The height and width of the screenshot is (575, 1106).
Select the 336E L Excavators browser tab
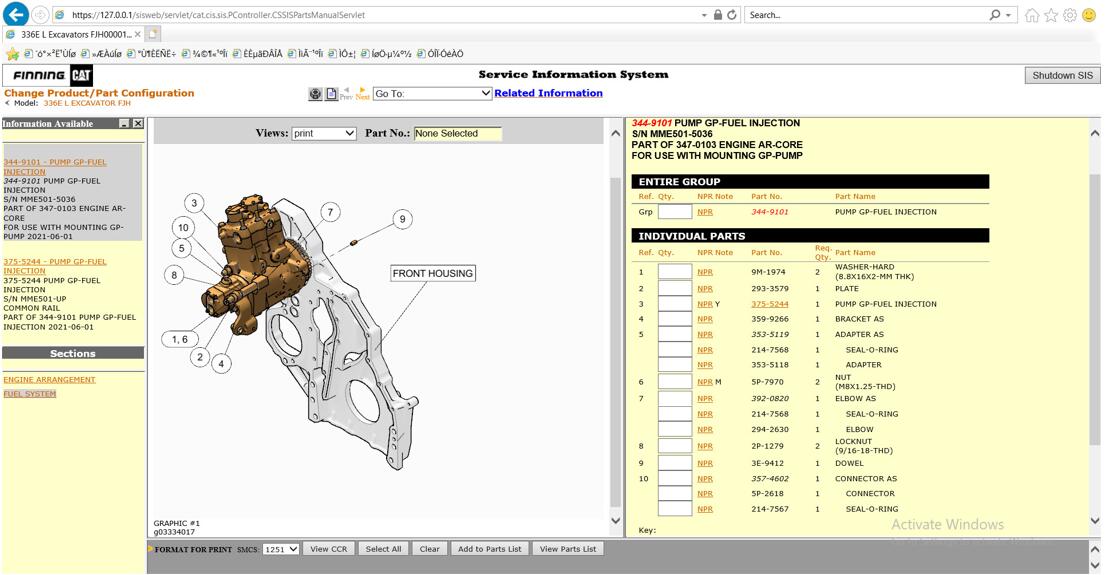[74, 34]
